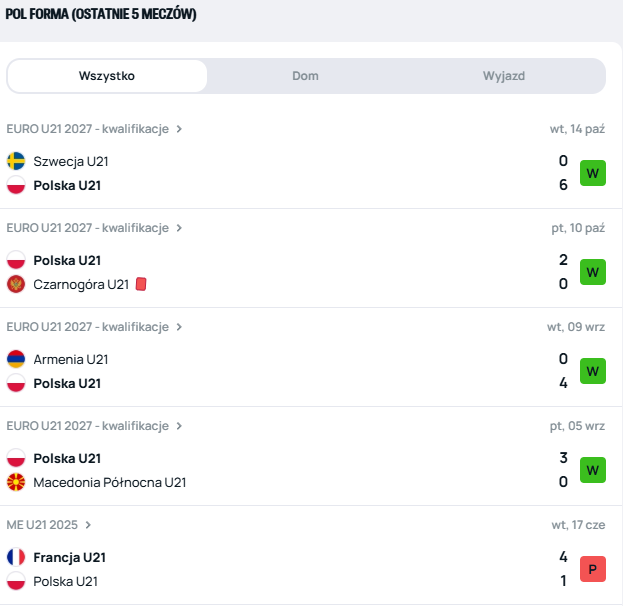The height and width of the screenshot is (606, 623).
Task: Click the green W badge for Armenia match
Action: pos(593,371)
